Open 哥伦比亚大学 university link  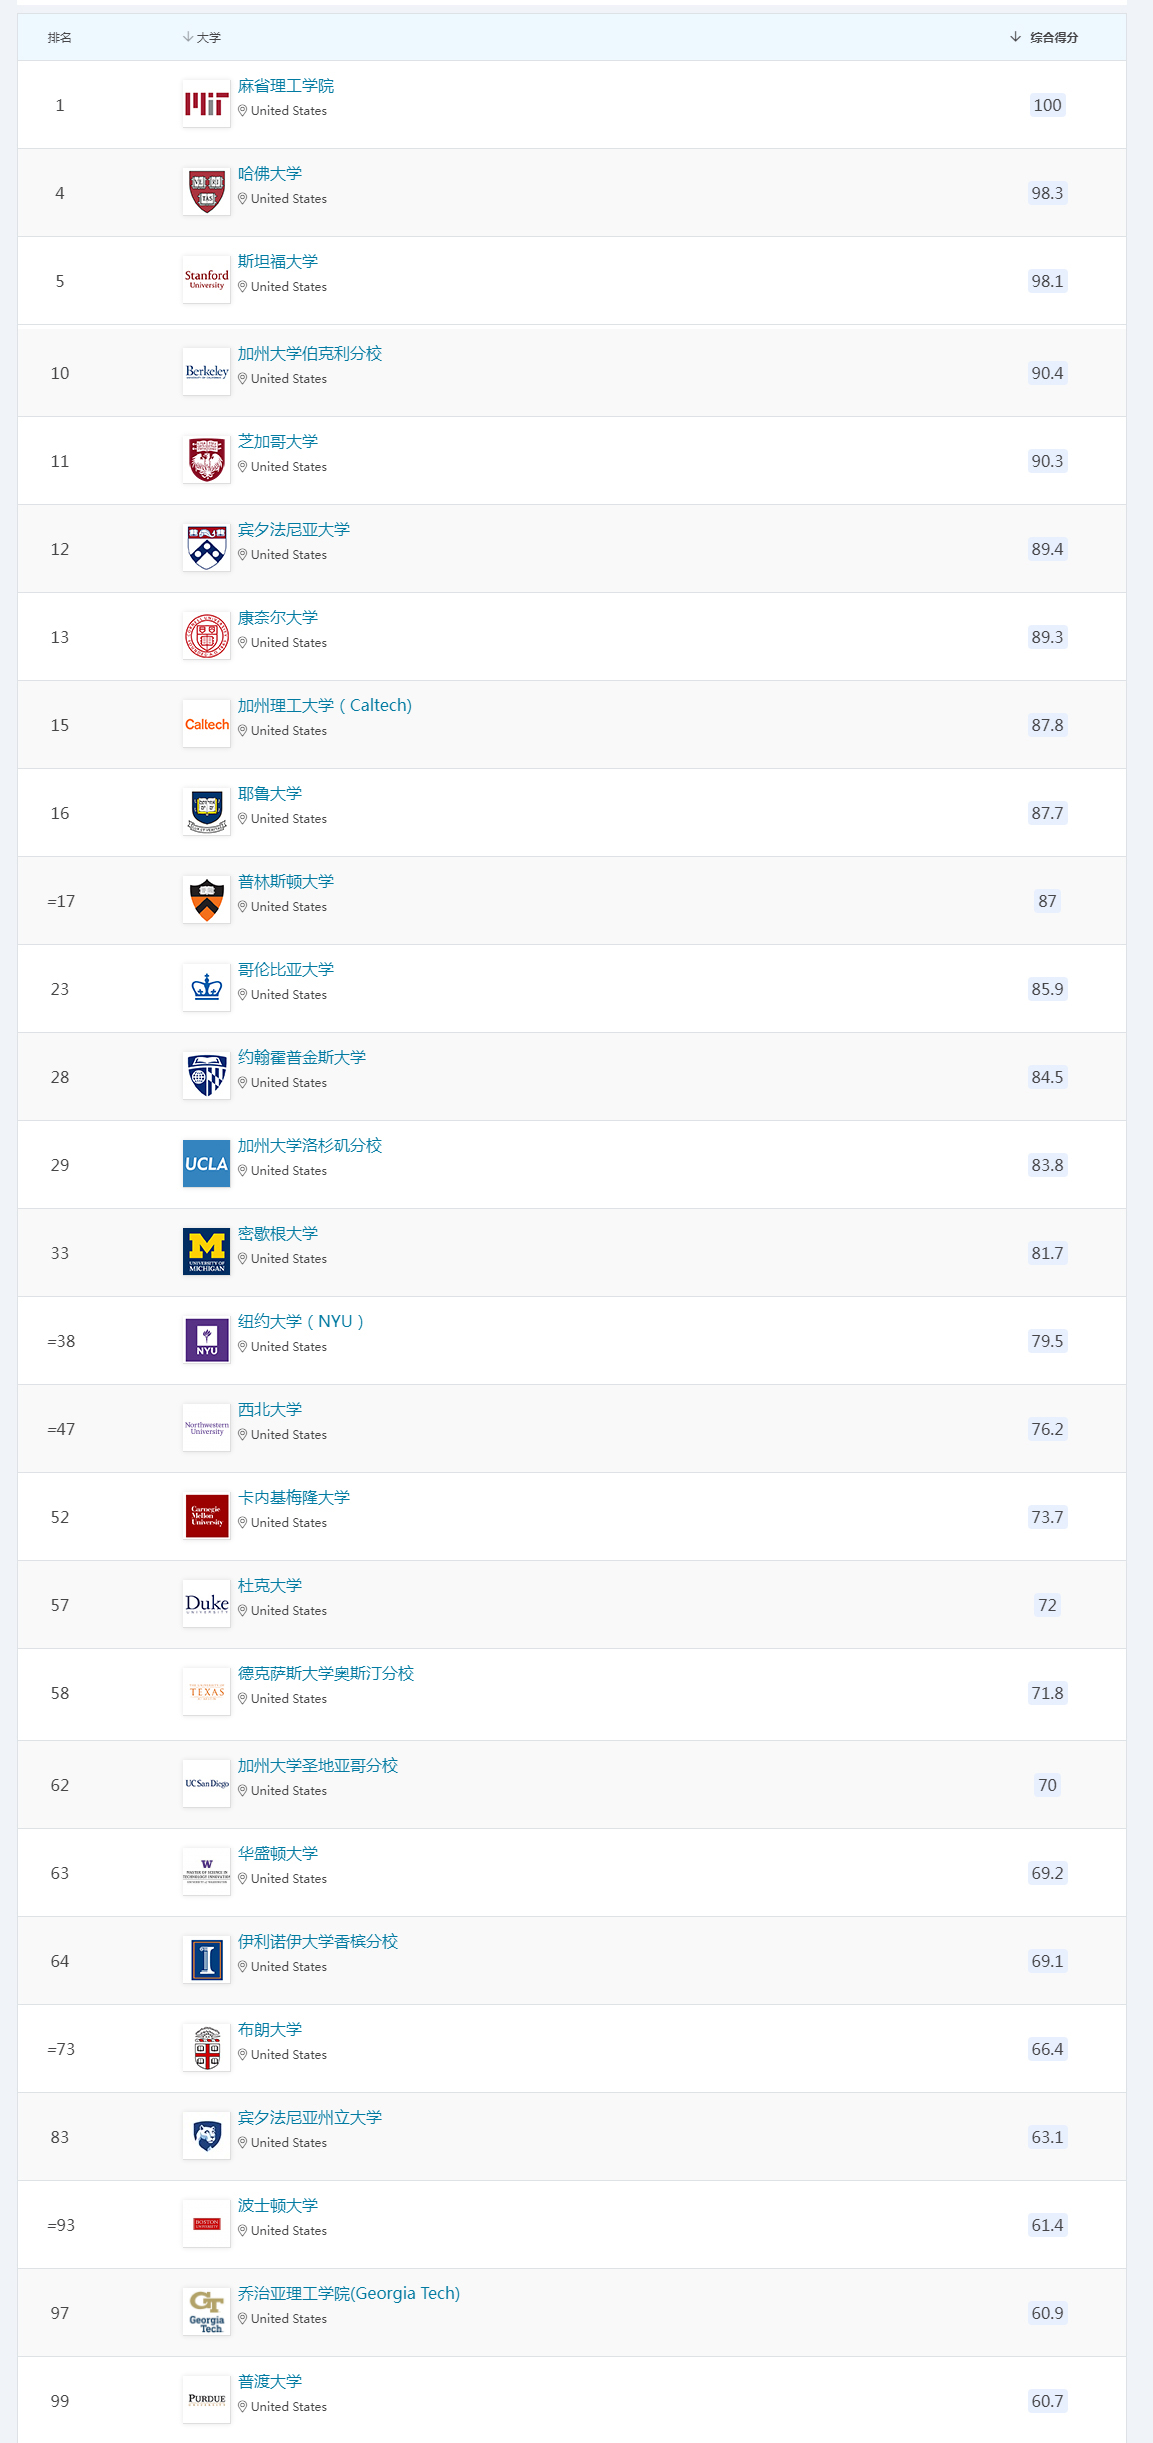(x=286, y=970)
